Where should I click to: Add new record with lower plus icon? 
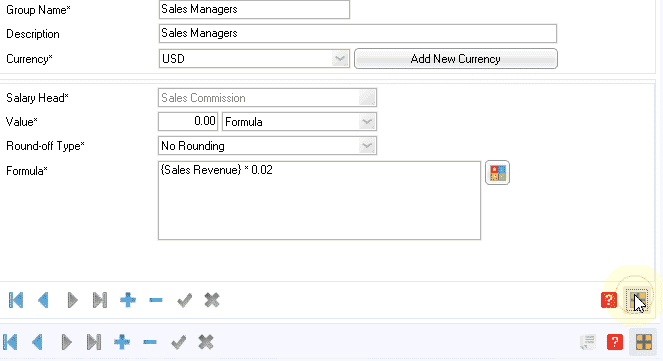click(122, 342)
